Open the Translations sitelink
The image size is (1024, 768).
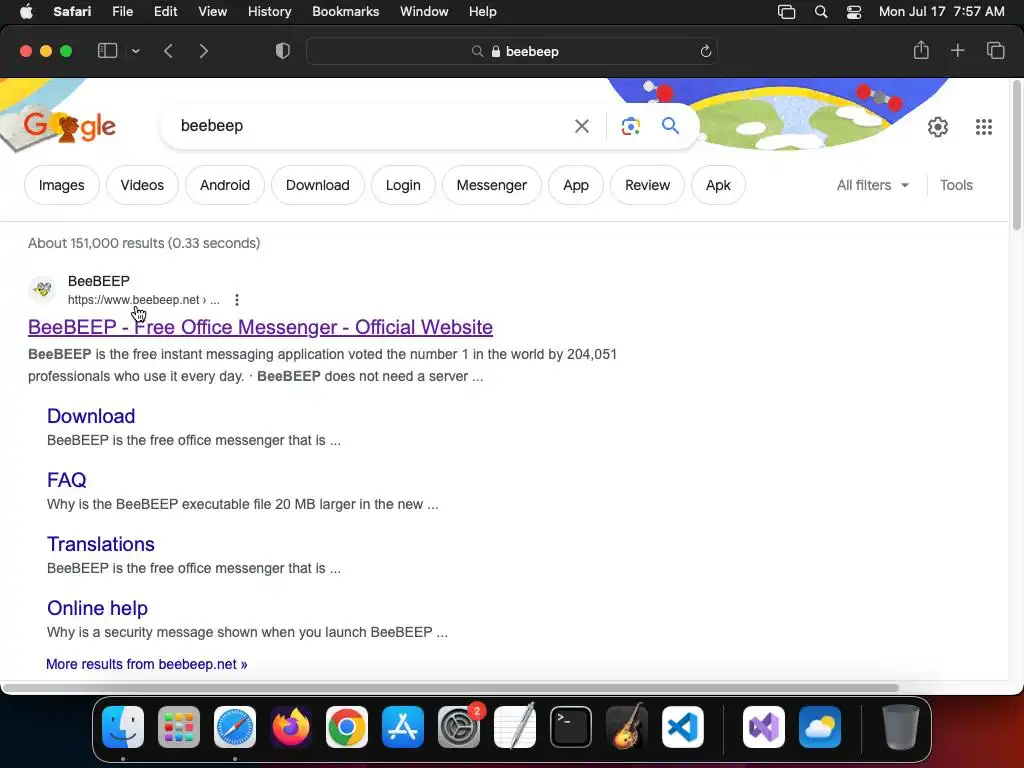coord(101,544)
